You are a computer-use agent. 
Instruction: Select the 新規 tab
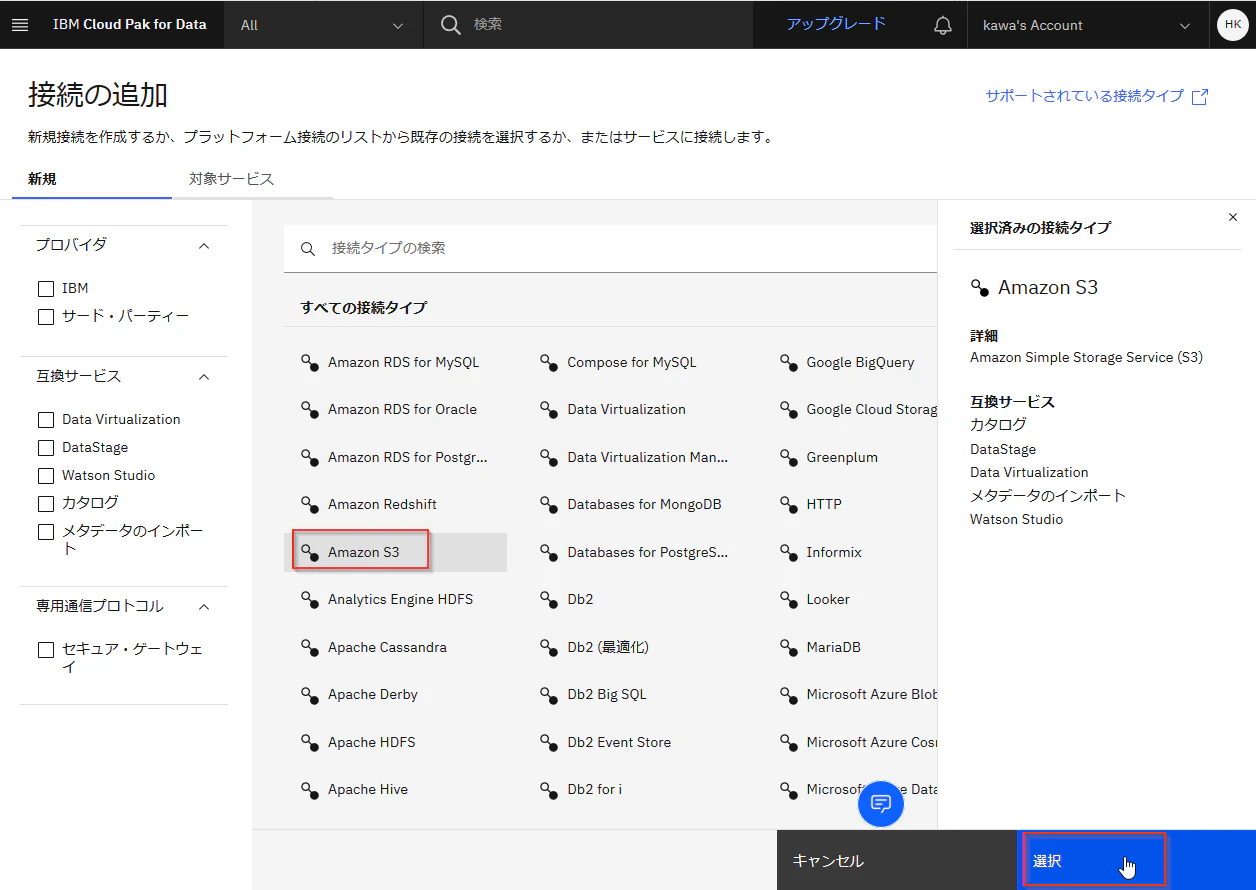click(42, 179)
